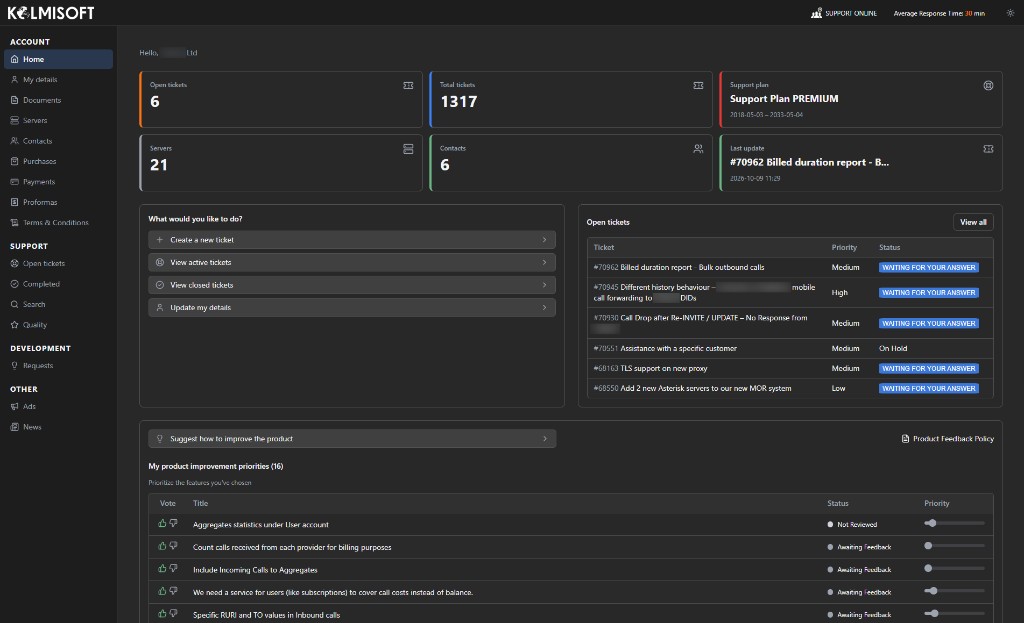This screenshot has height=623, width=1024.
Task: Thumbs down Include Incoming Calls to Aggregates
Action: tap(174, 568)
